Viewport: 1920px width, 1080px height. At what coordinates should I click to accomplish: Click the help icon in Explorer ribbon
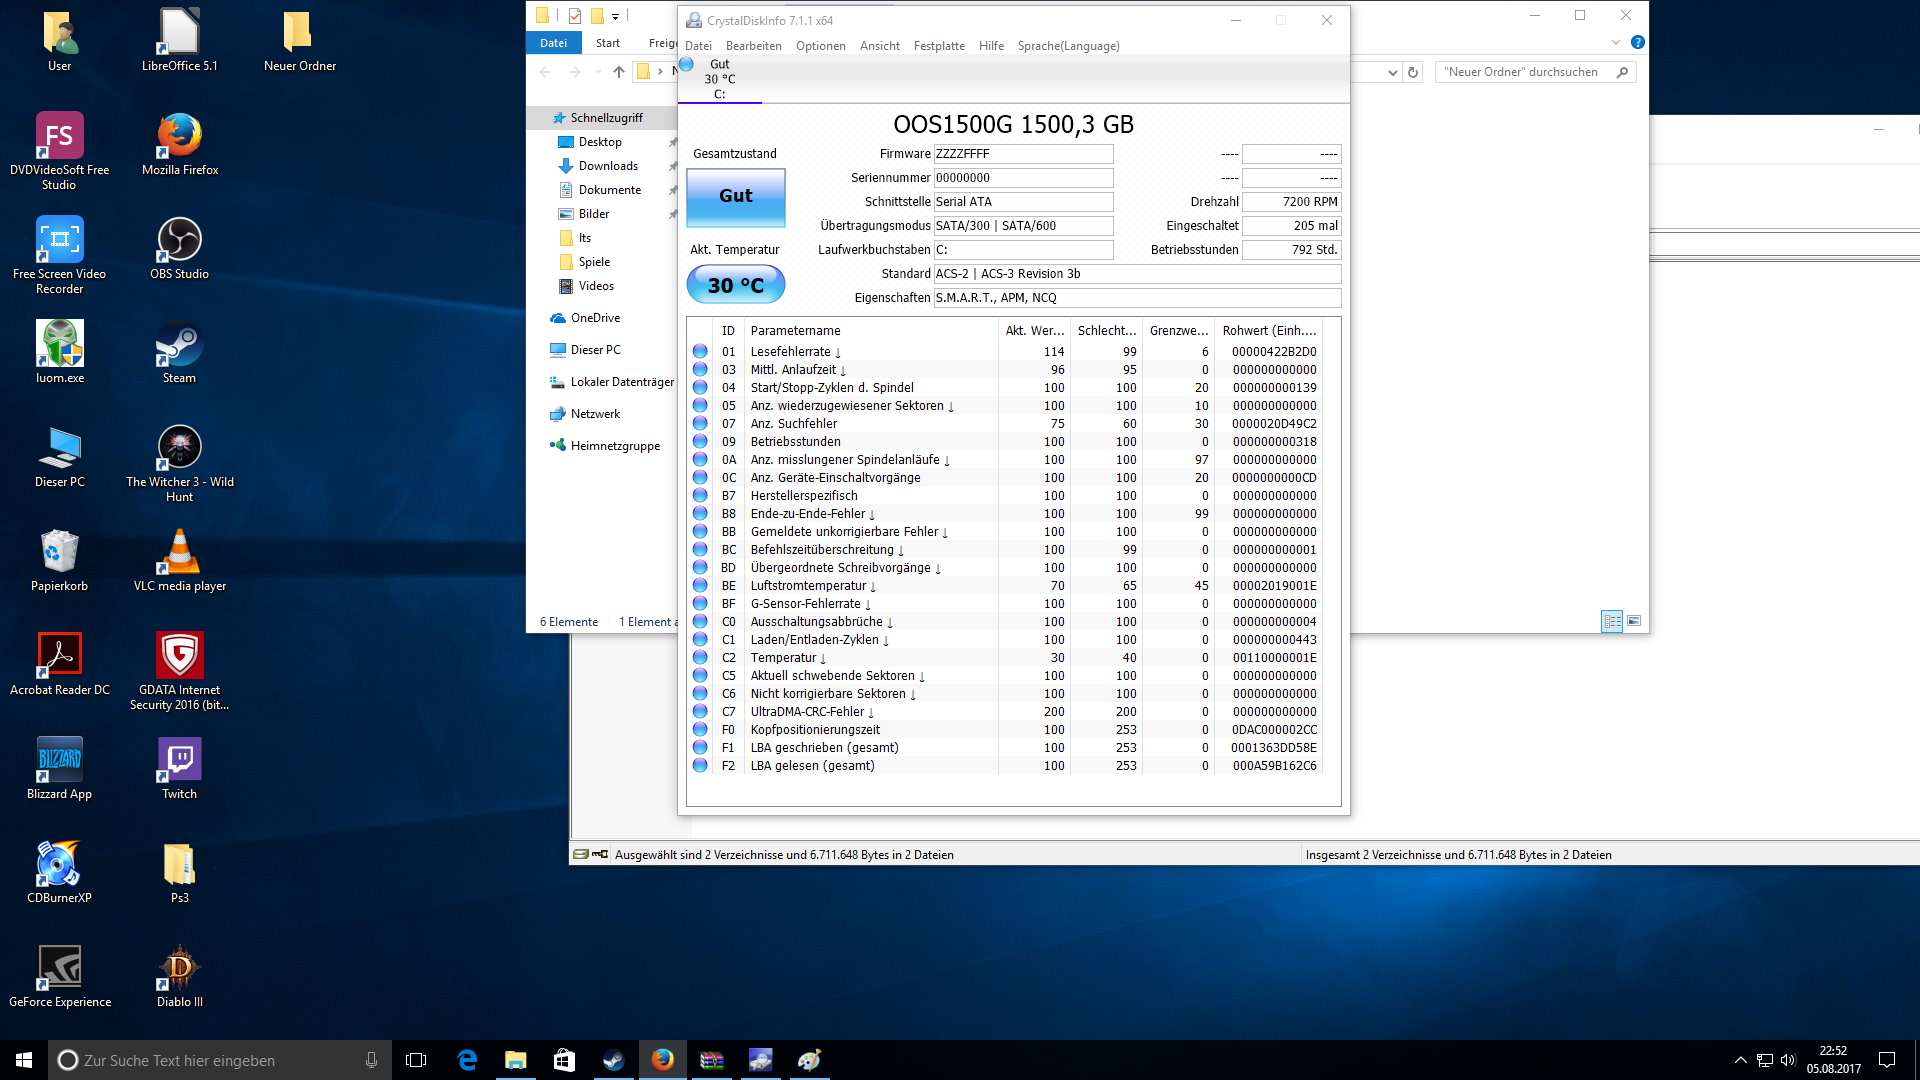pyautogui.click(x=1637, y=42)
